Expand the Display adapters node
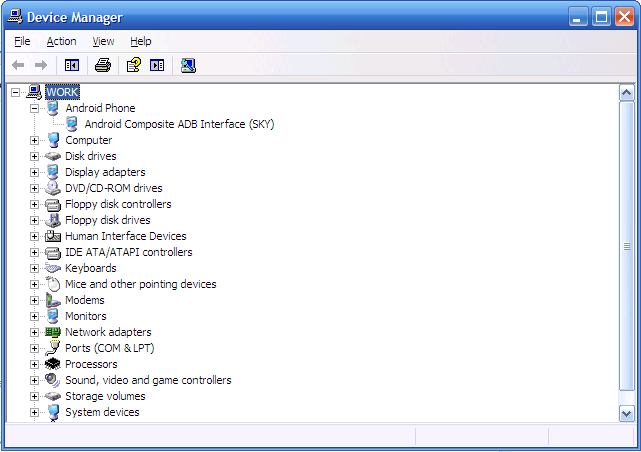The width and height of the screenshot is (641, 452). point(34,172)
